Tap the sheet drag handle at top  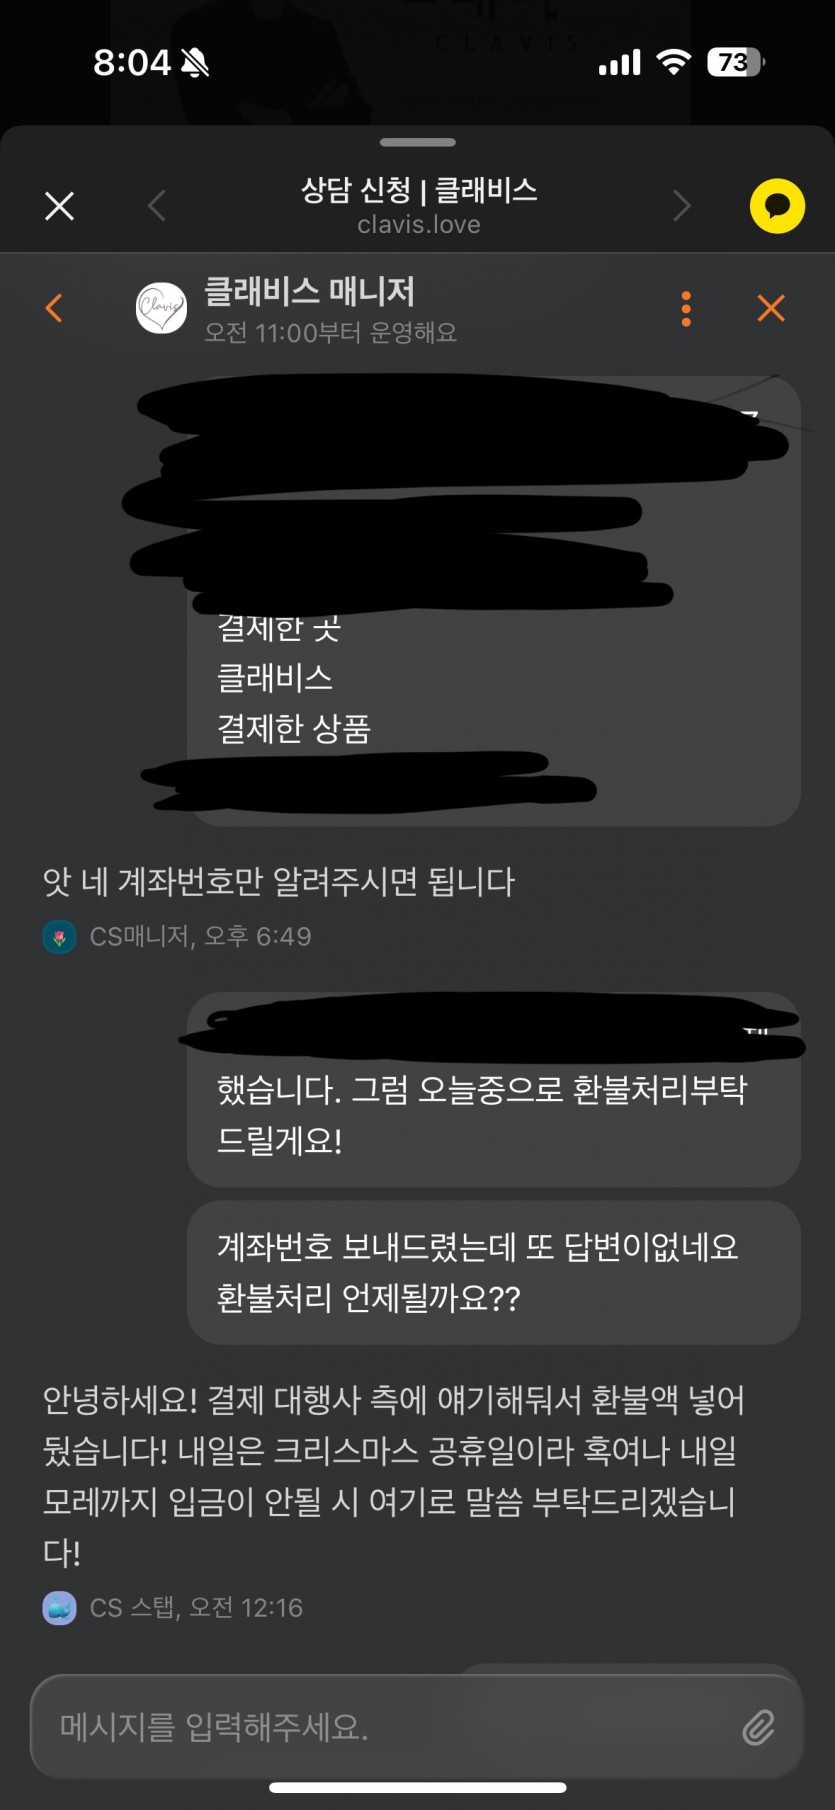pyautogui.click(x=418, y=142)
